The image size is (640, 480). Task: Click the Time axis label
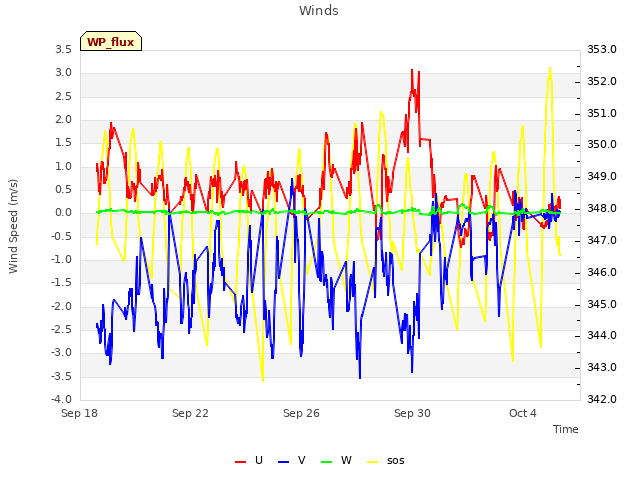click(566, 429)
